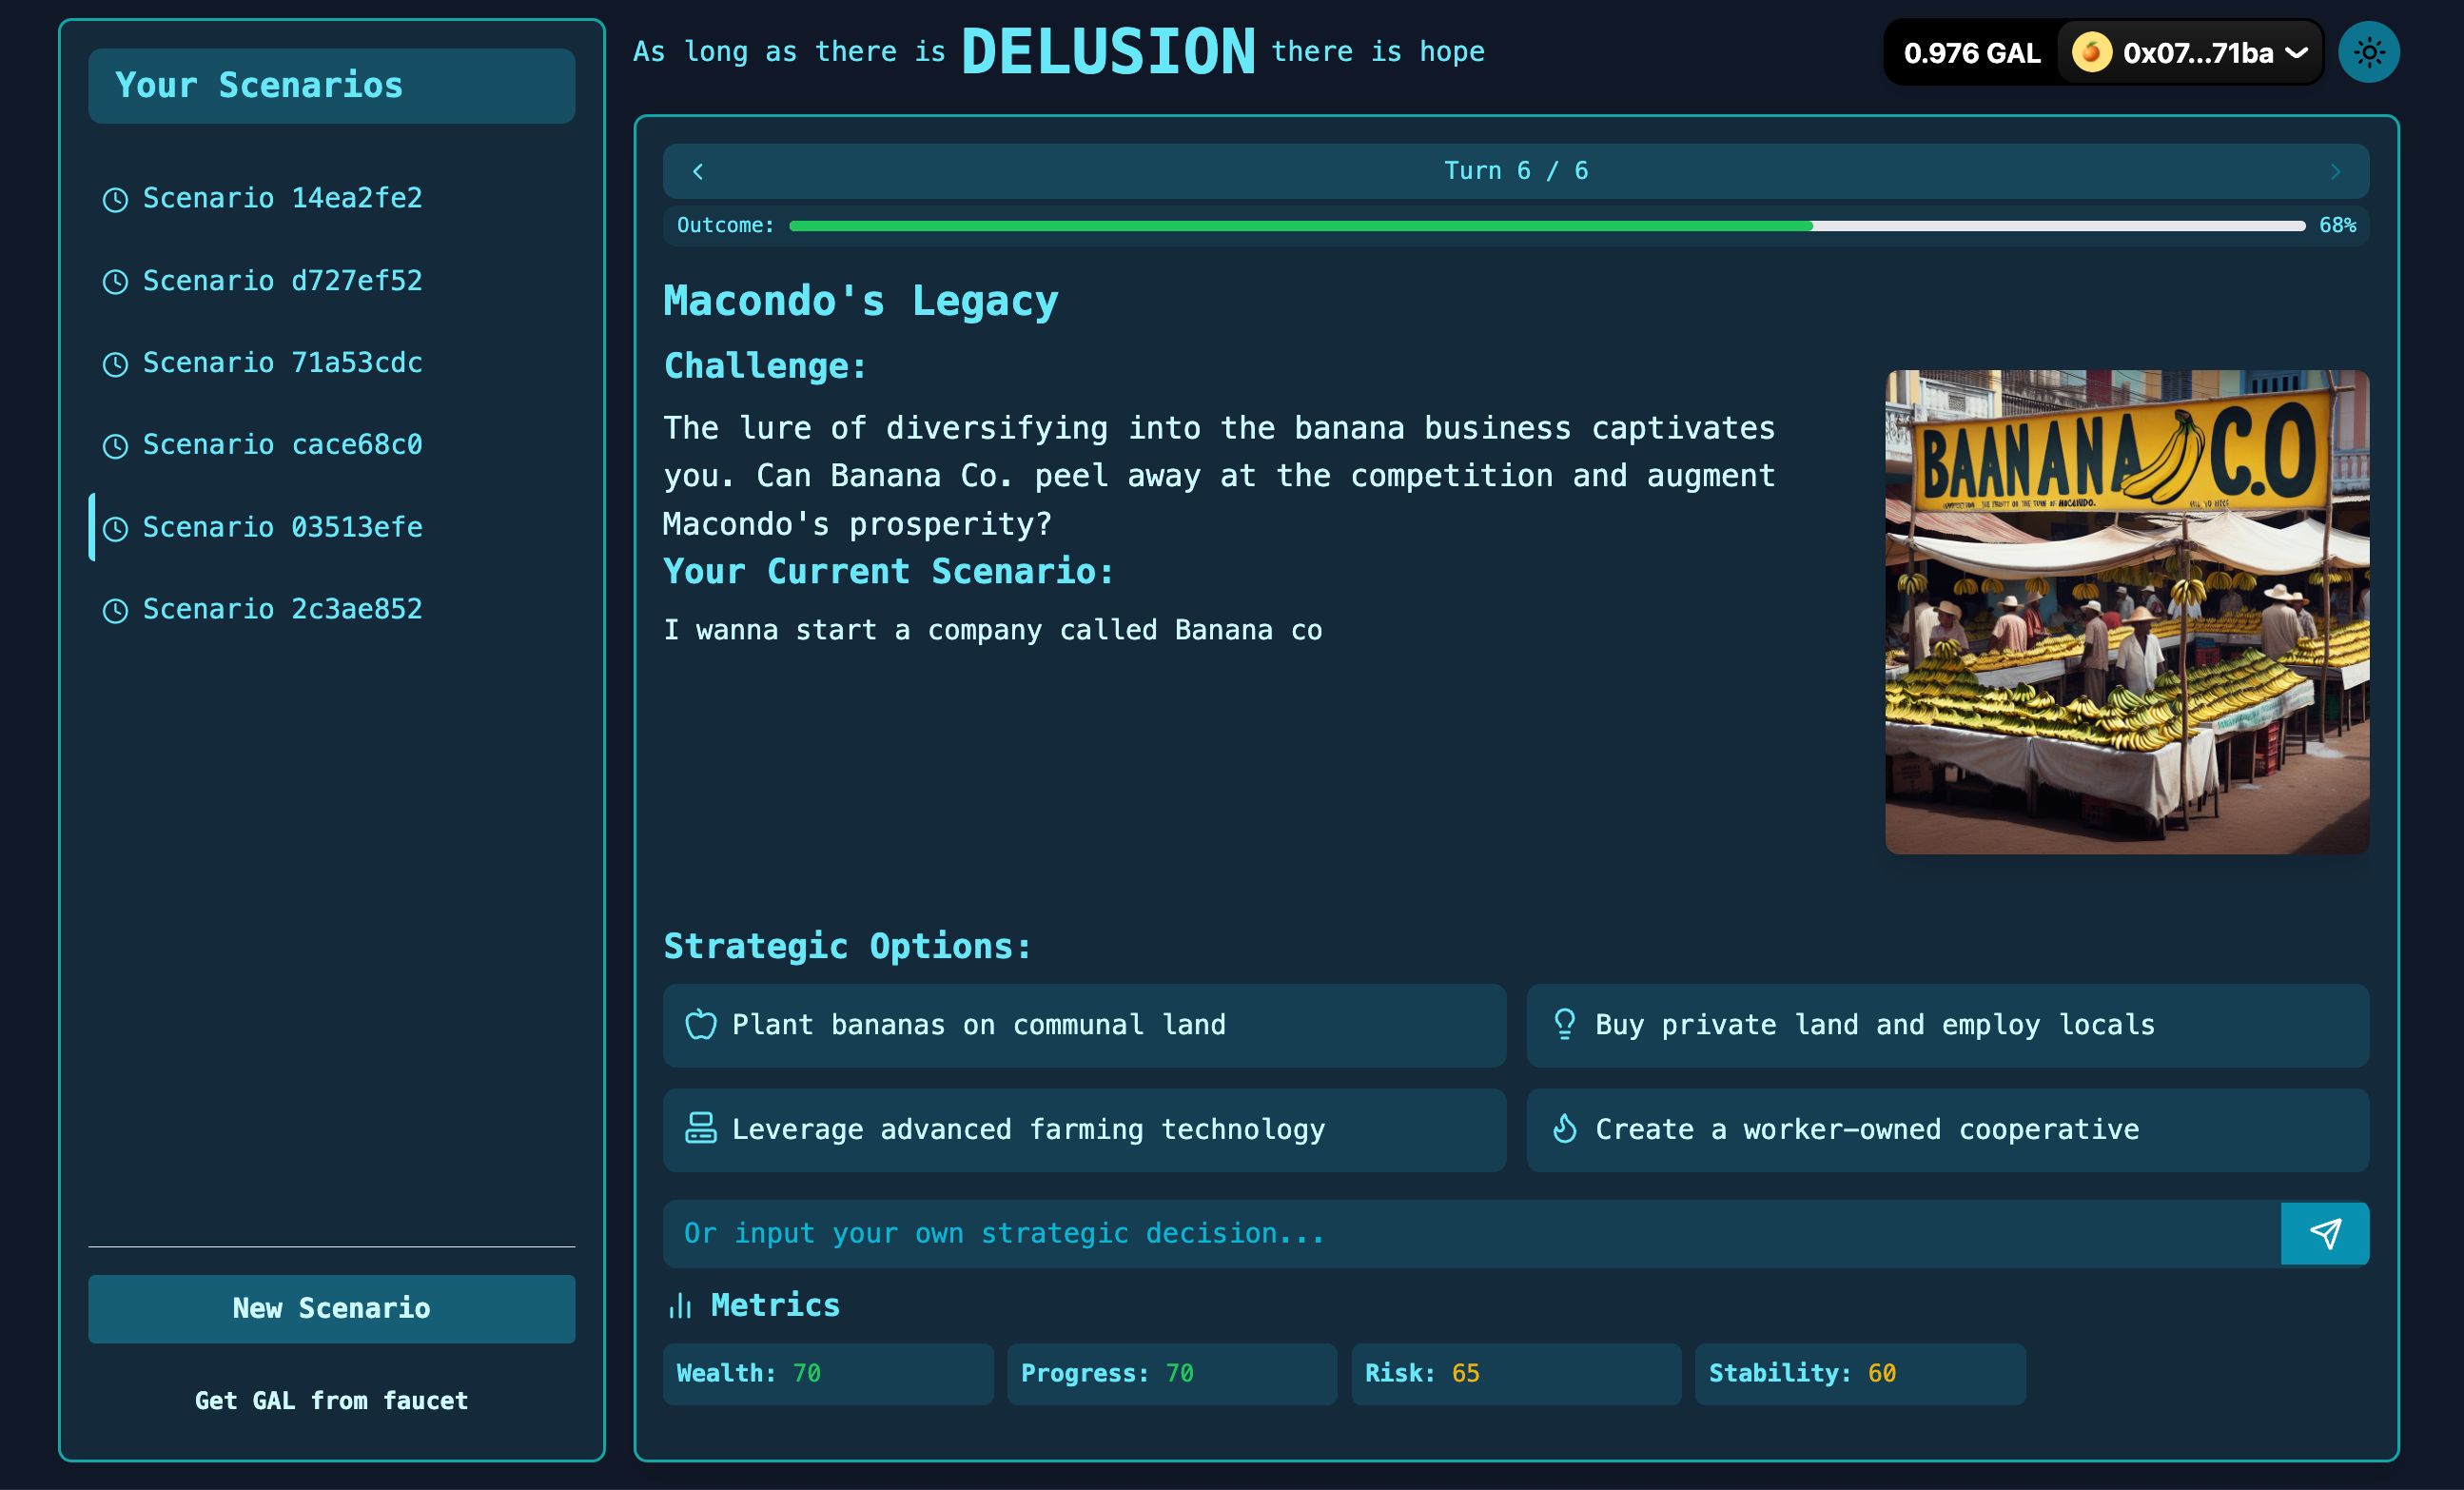Click the Get GAL from faucet link
Screen dimensions: 2464x1490
pos(331,1401)
